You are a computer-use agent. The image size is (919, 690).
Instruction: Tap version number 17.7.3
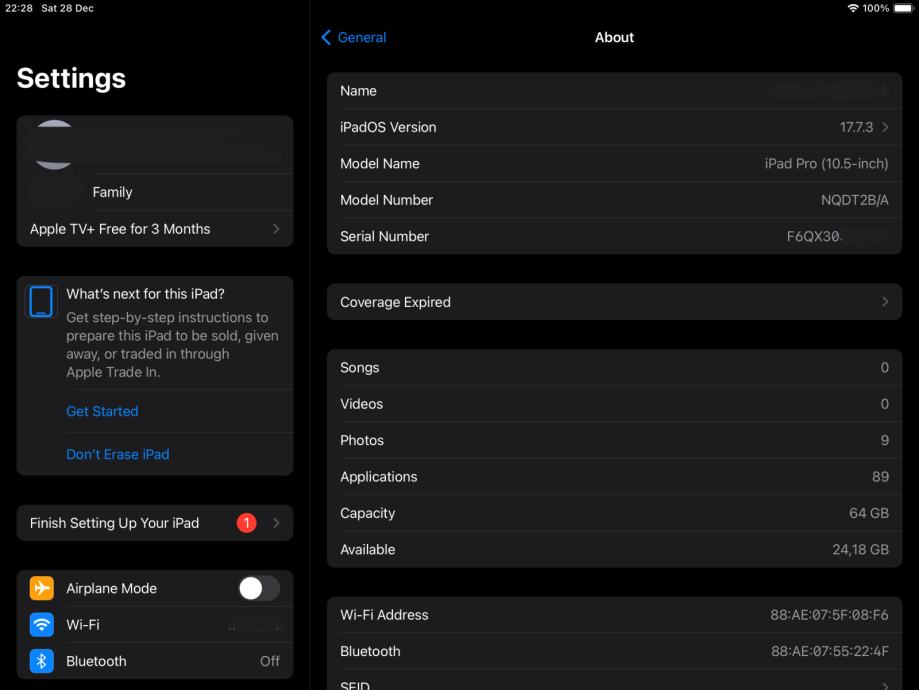pyautogui.click(x=856, y=127)
